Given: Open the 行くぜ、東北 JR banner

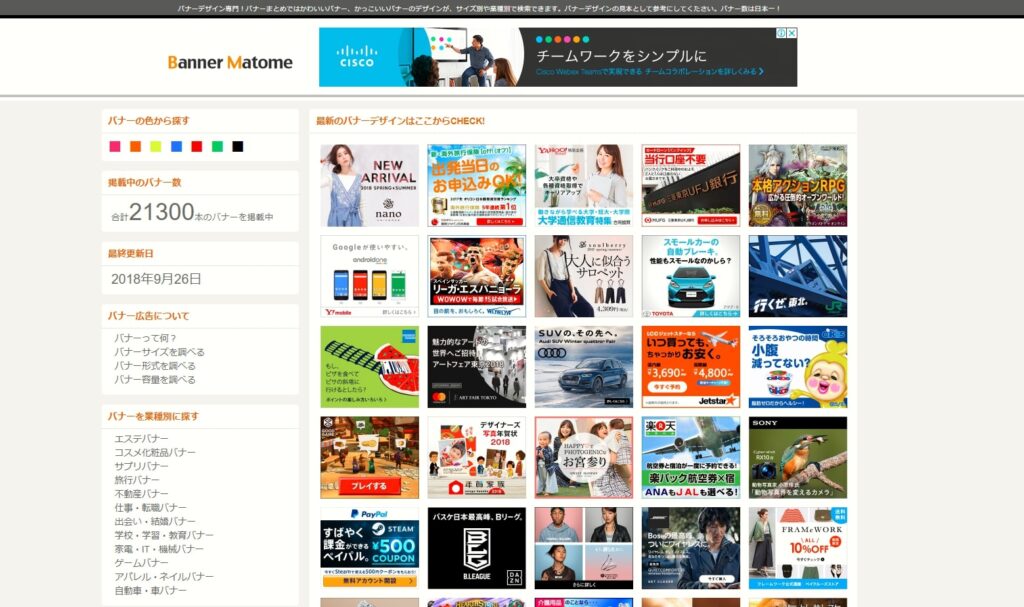Looking at the screenshot, I should [798, 276].
